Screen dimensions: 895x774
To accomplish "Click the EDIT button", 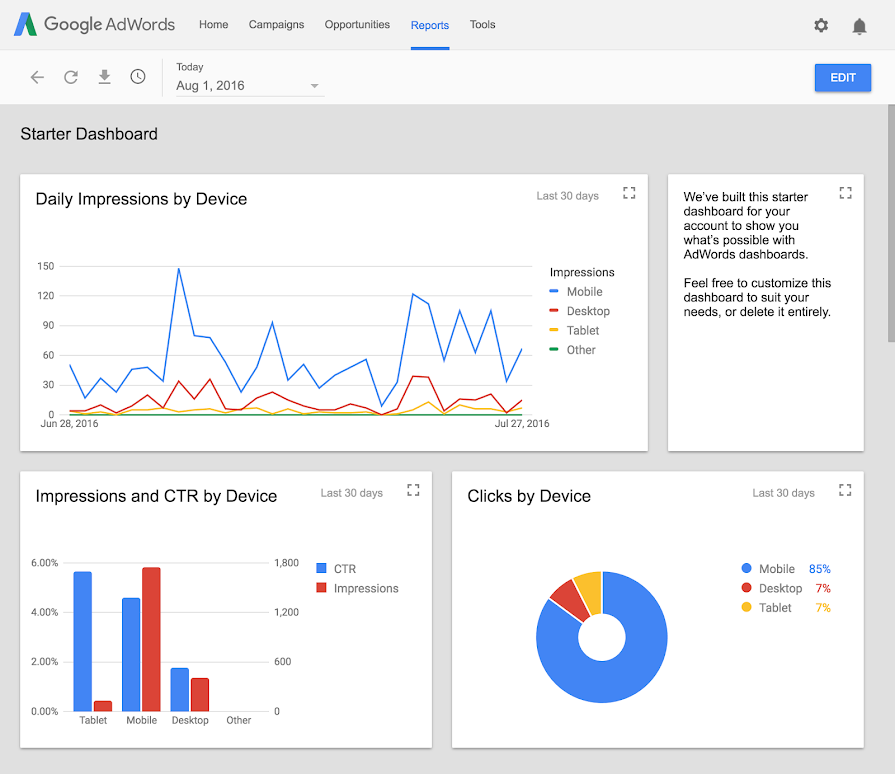I will click(x=842, y=78).
